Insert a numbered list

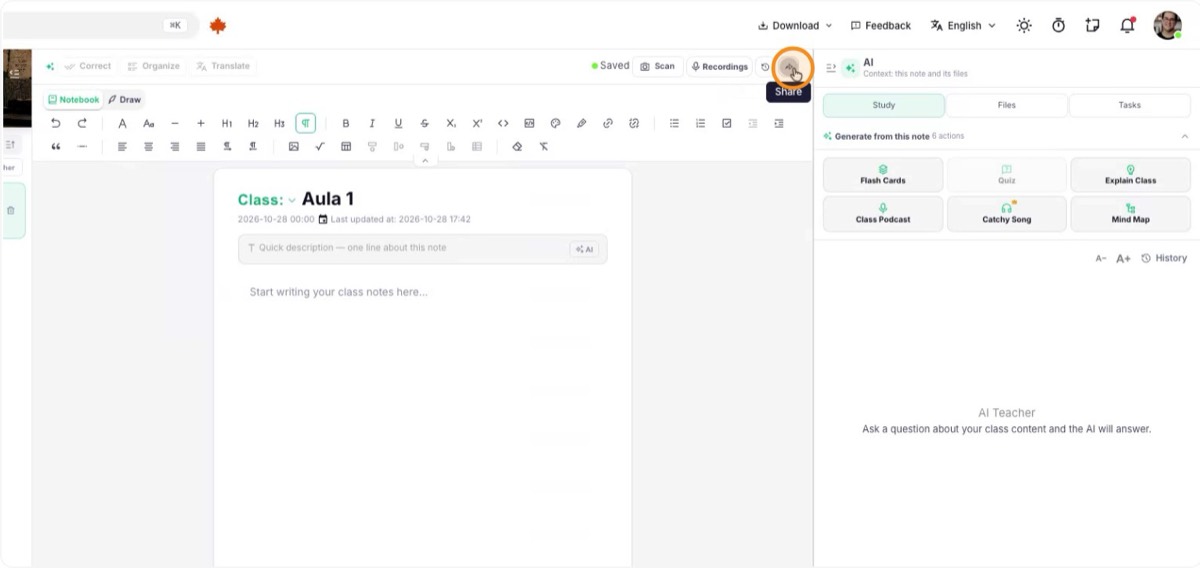(700, 123)
